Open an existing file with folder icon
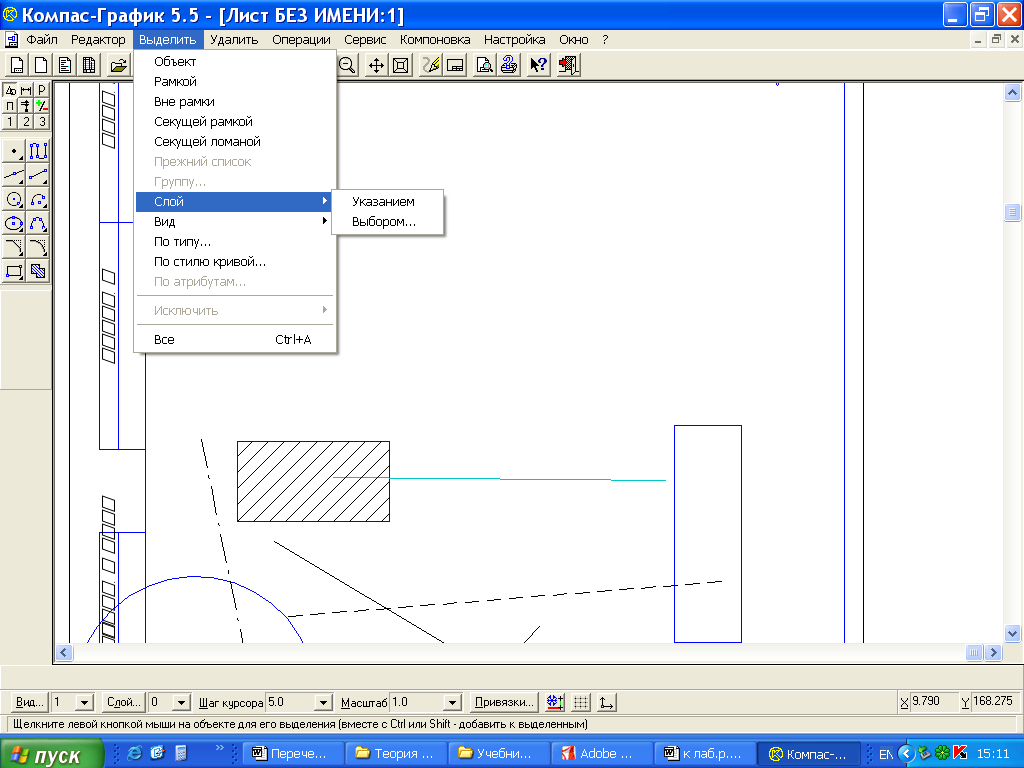Image resolution: width=1024 pixels, height=768 pixels. click(118, 65)
